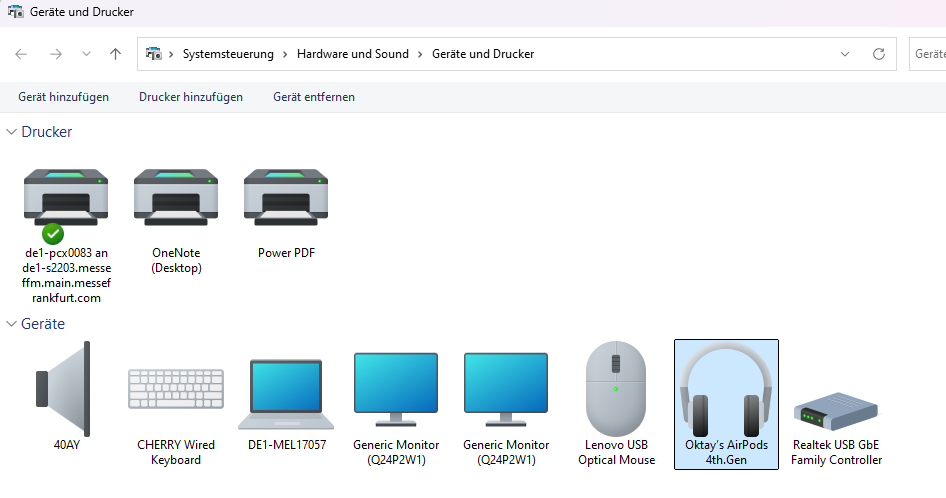
Task: Collapse the Geräte section
Action: tap(11, 324)
